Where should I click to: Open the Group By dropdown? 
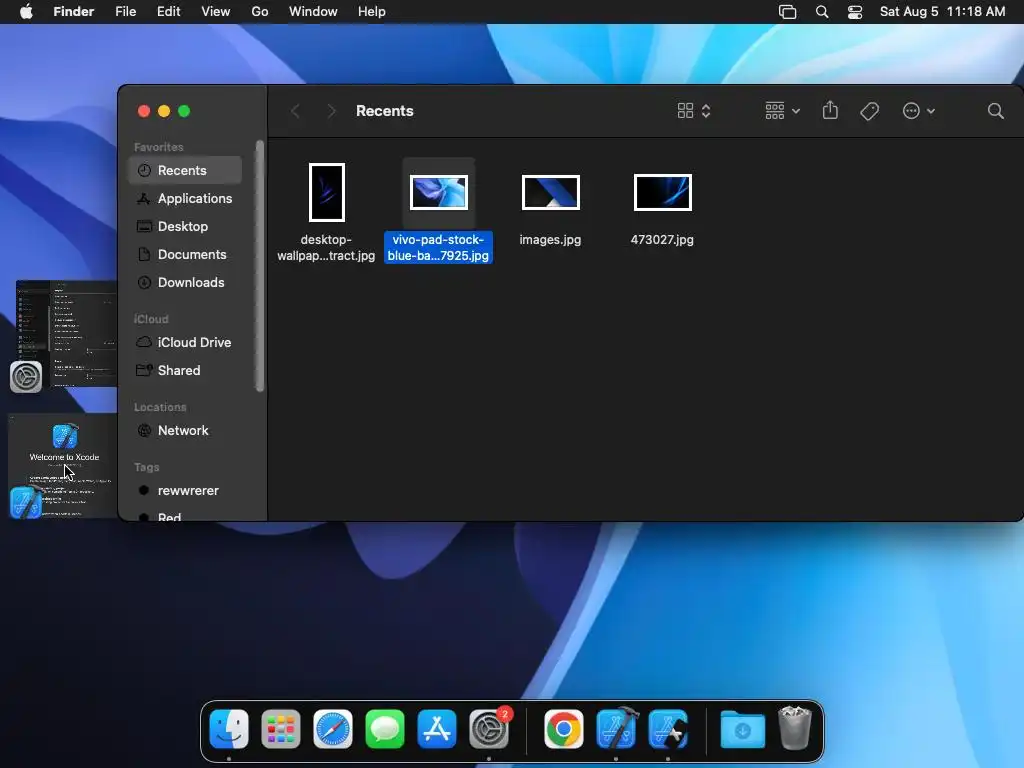coord(782,111)
